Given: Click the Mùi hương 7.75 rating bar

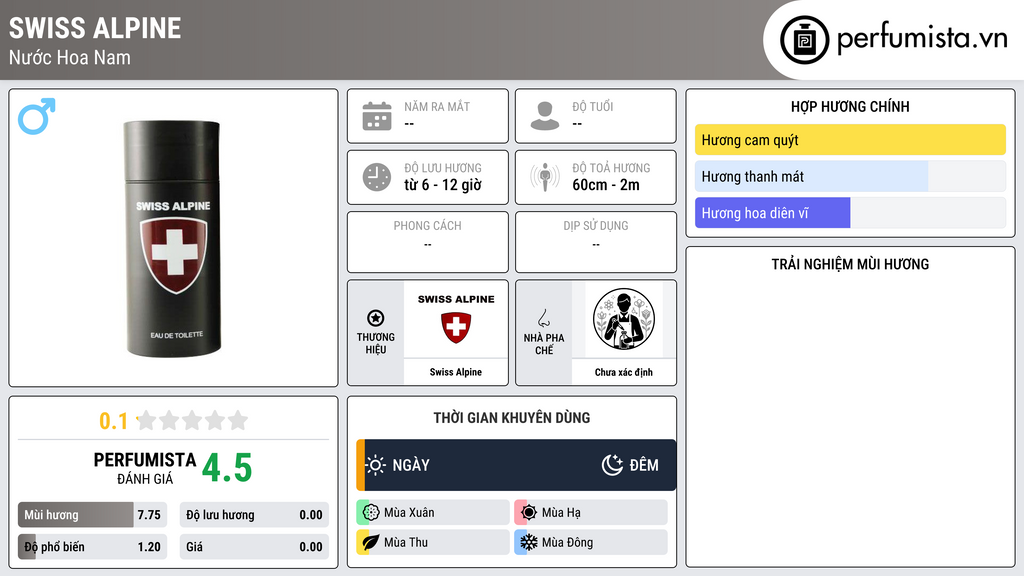Looking at the screenshot, I should pyautogui.click(x=92, y=515).
